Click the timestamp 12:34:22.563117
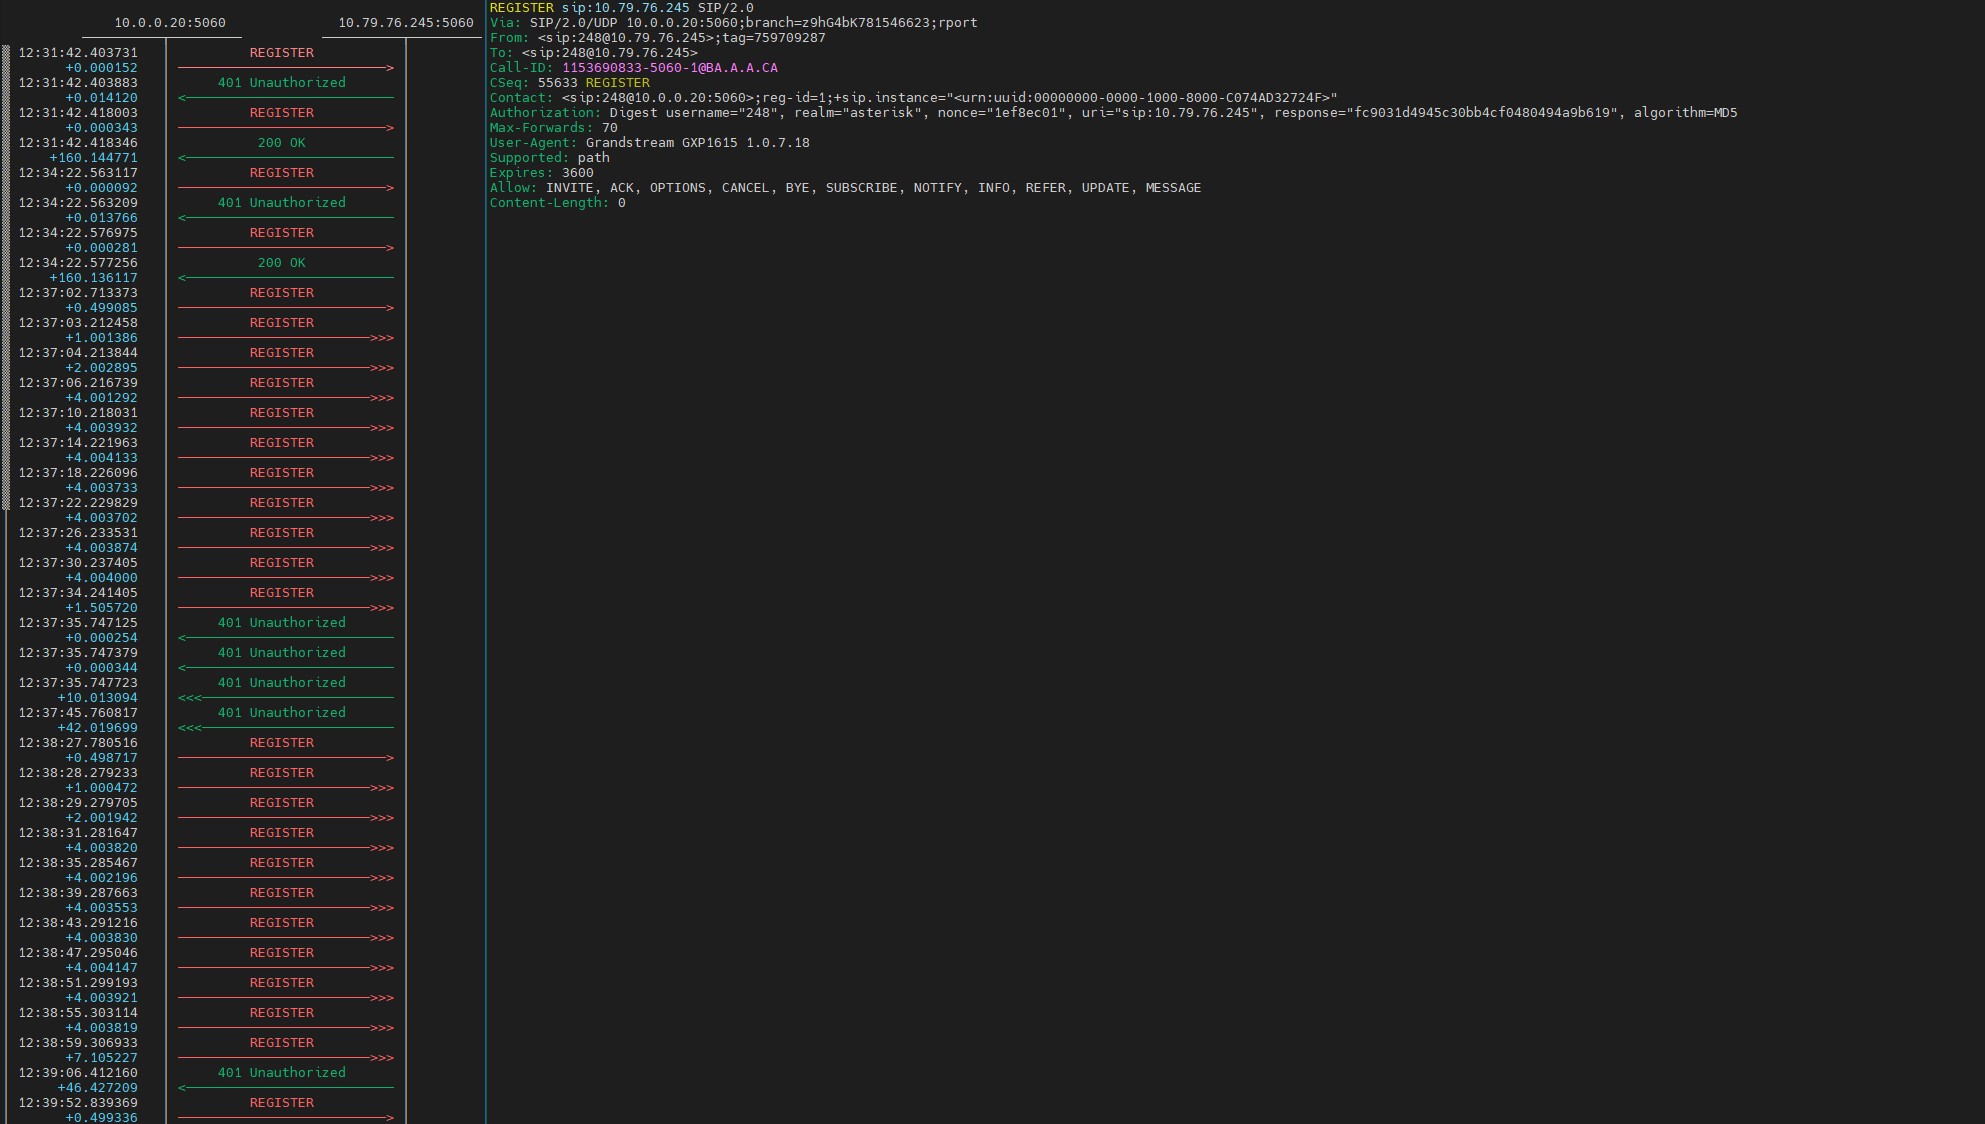1985x1124 pixels. (78, 173)
